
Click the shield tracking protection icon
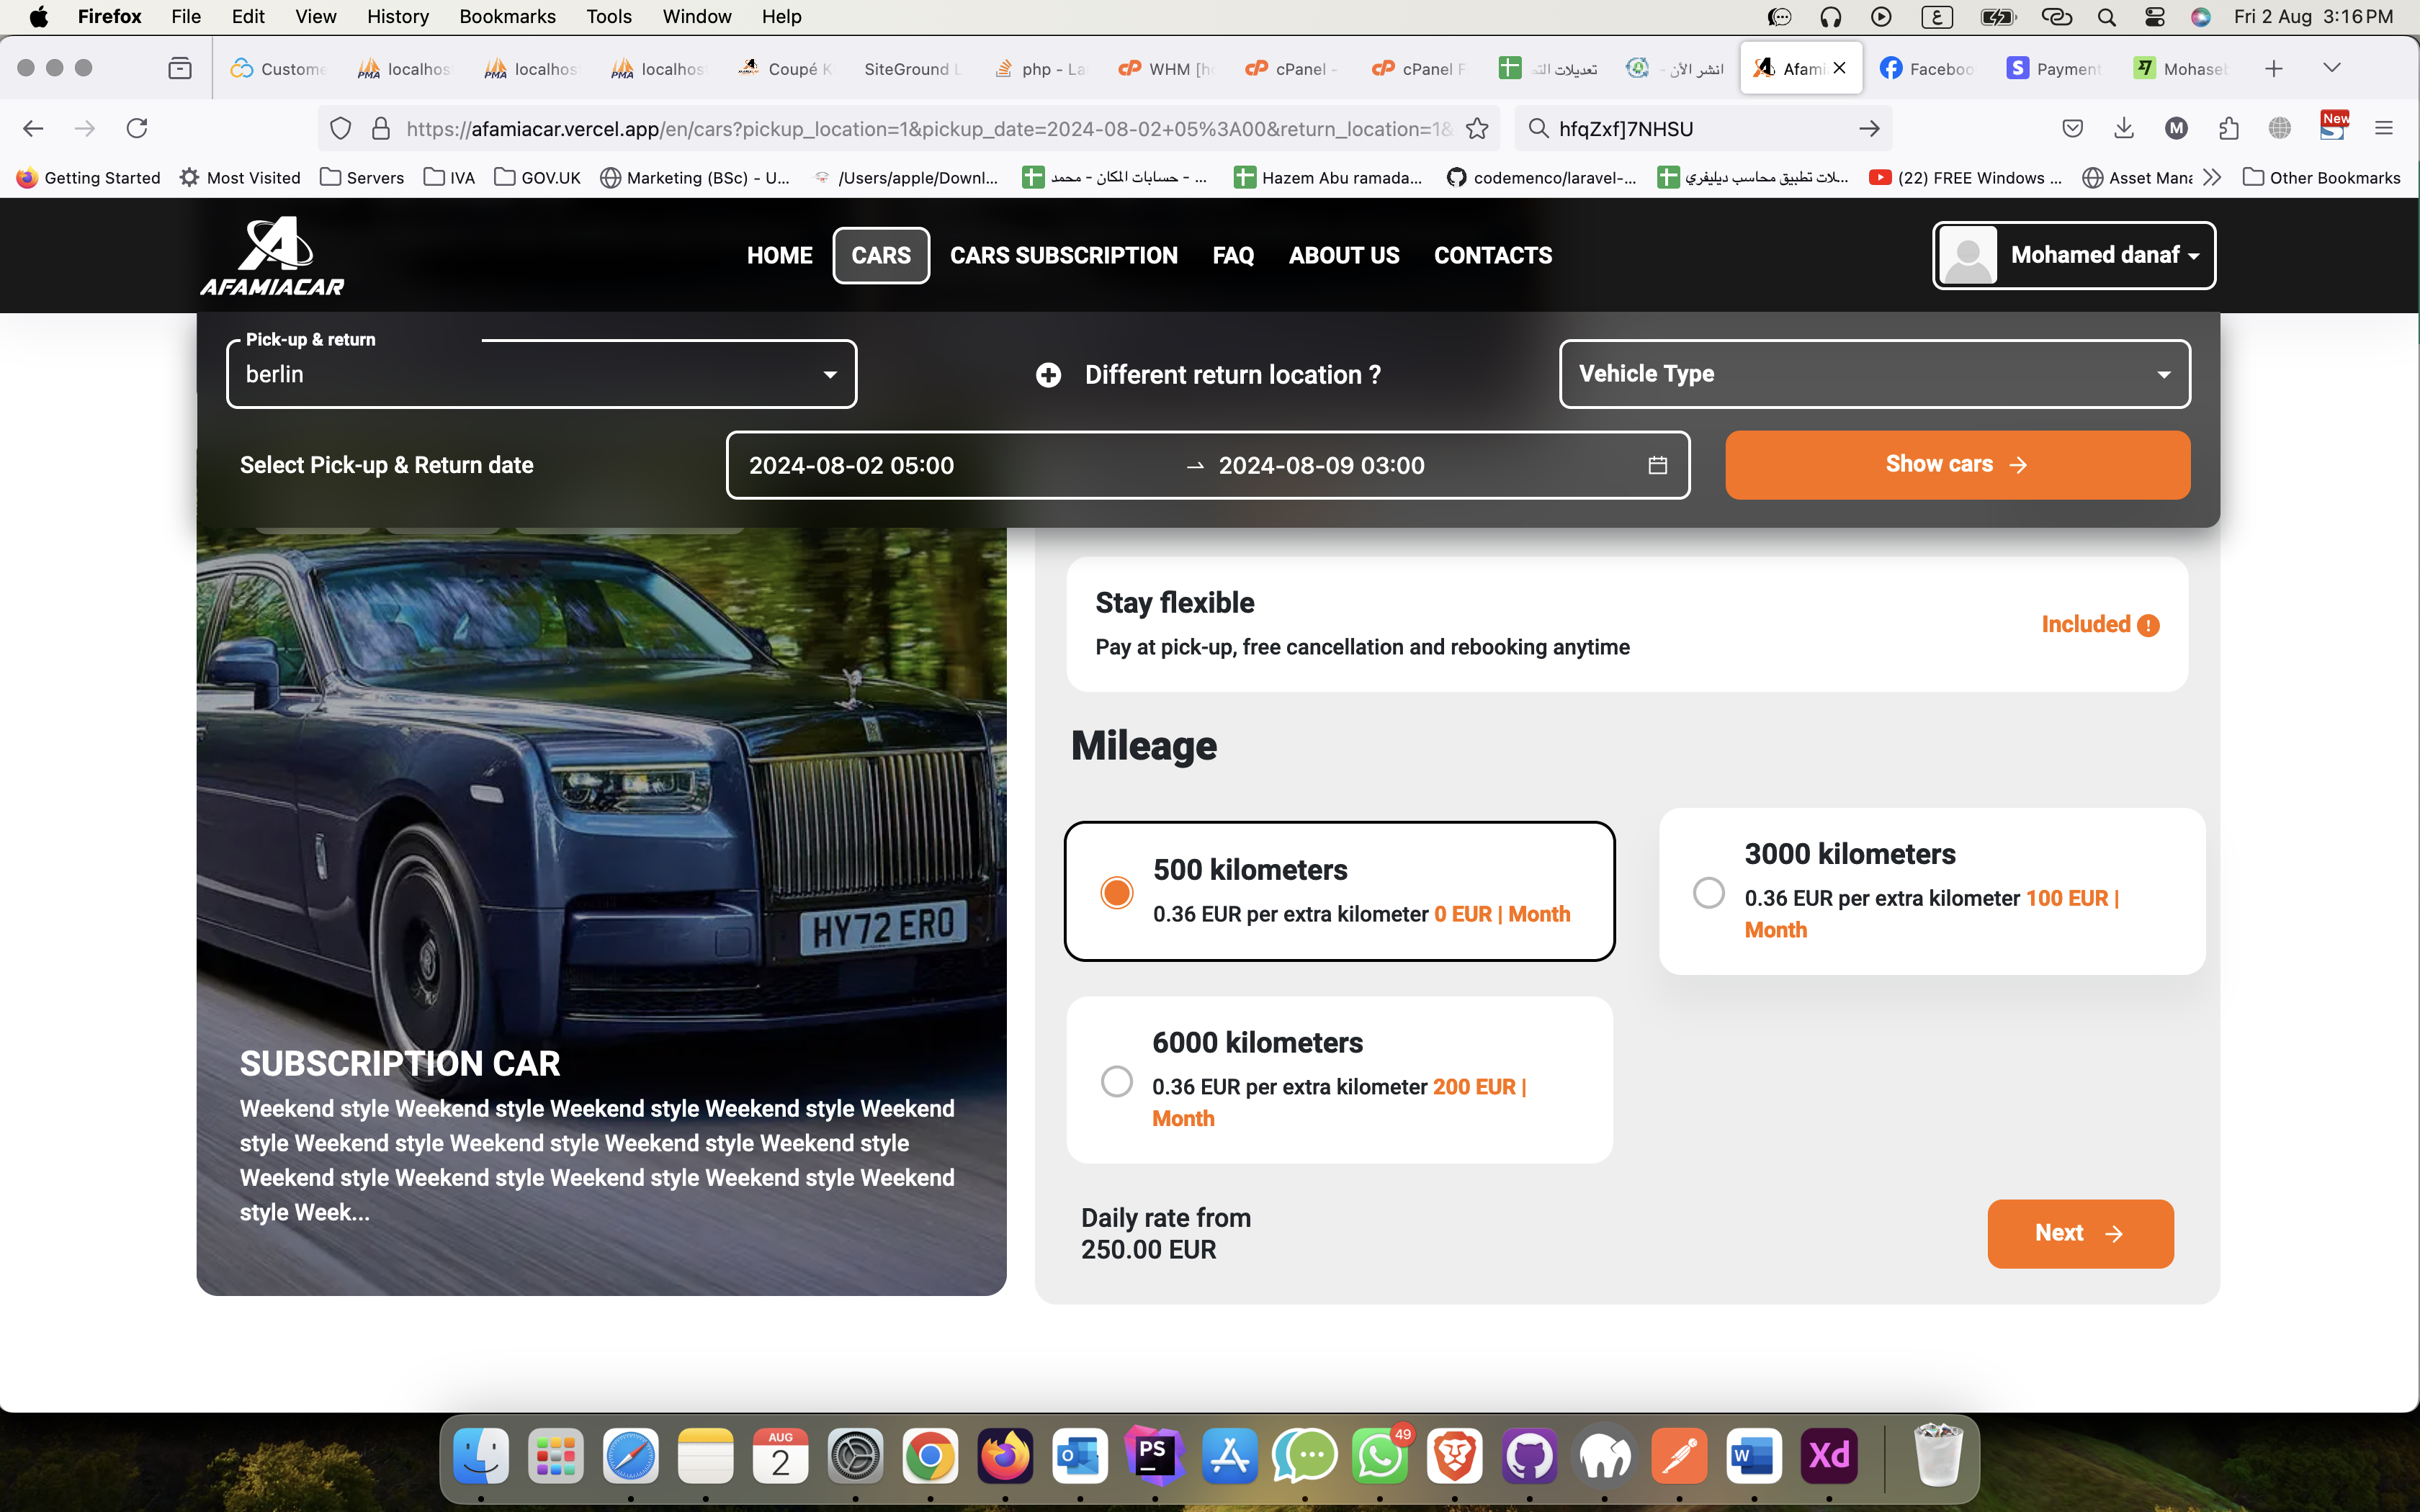point(341,128)
